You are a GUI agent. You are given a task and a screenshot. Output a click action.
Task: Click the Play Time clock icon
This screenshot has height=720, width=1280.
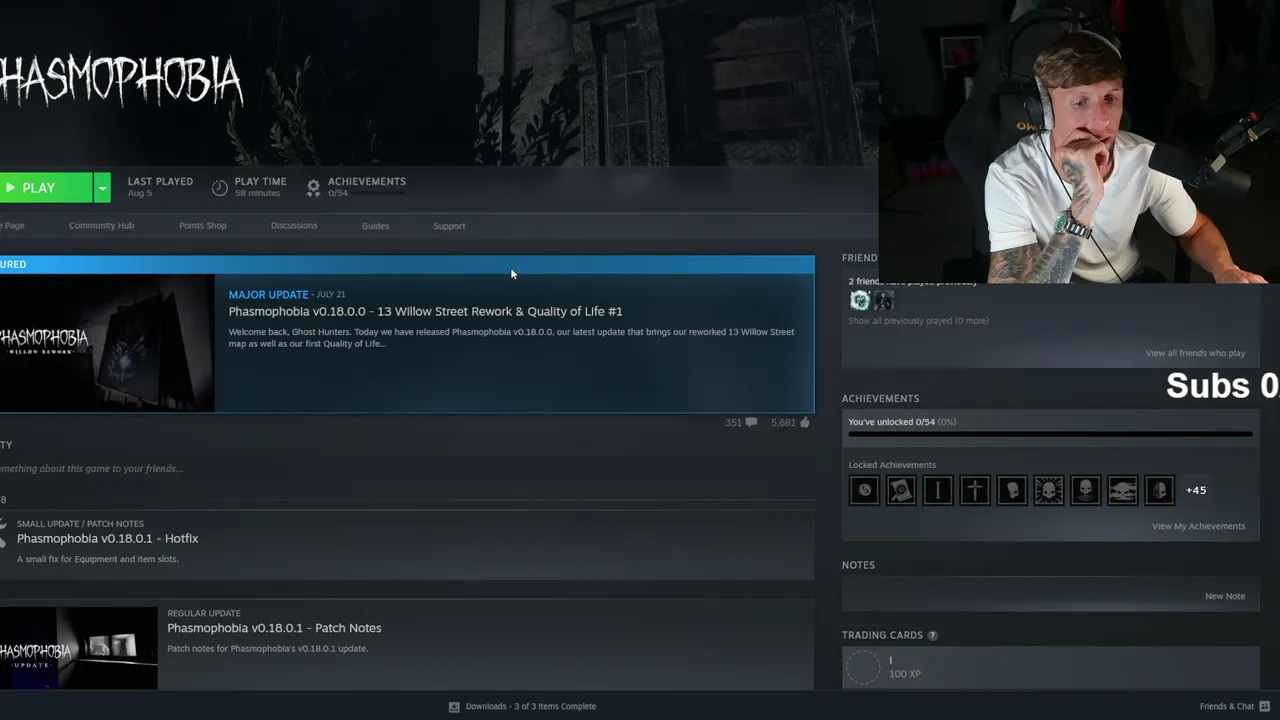(220, 187)
